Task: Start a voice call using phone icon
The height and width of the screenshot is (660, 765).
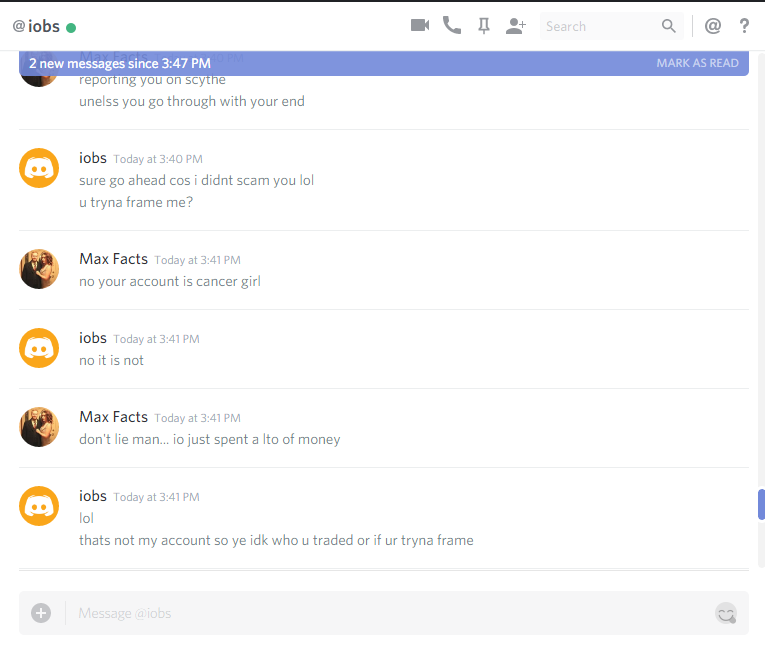Action: point(452,25)
